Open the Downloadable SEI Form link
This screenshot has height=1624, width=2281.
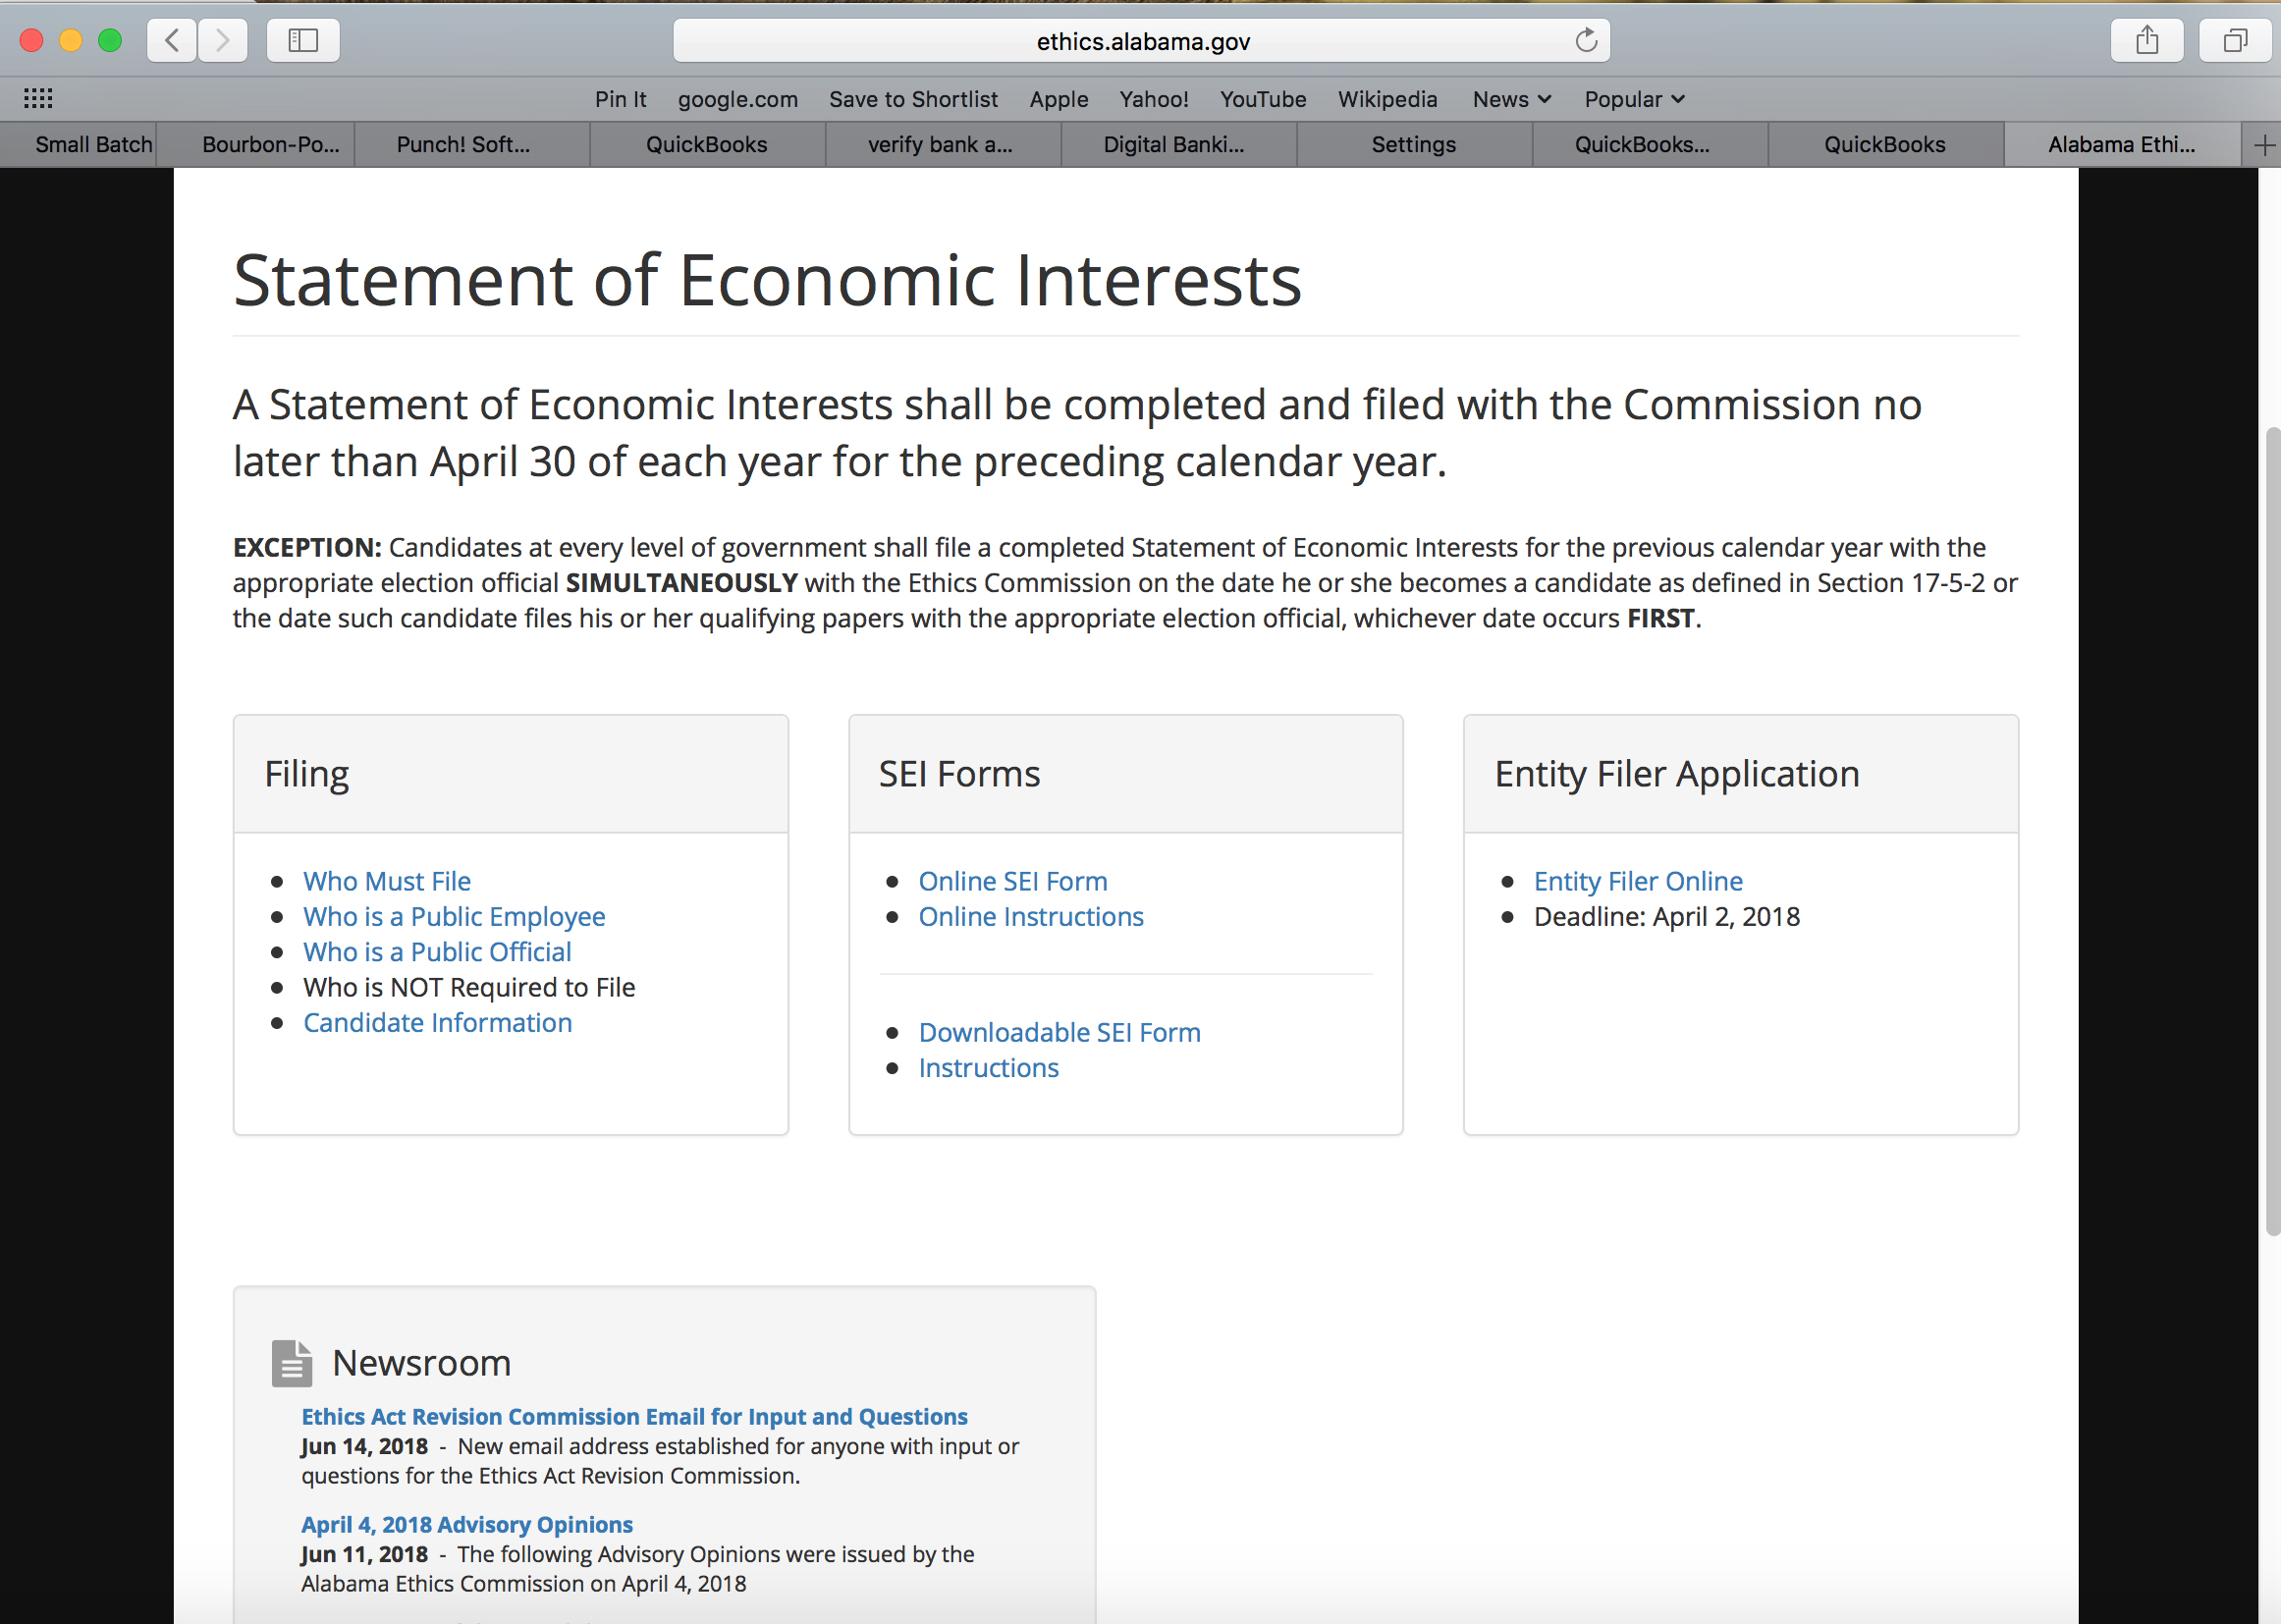(x=1059, y=1032)
